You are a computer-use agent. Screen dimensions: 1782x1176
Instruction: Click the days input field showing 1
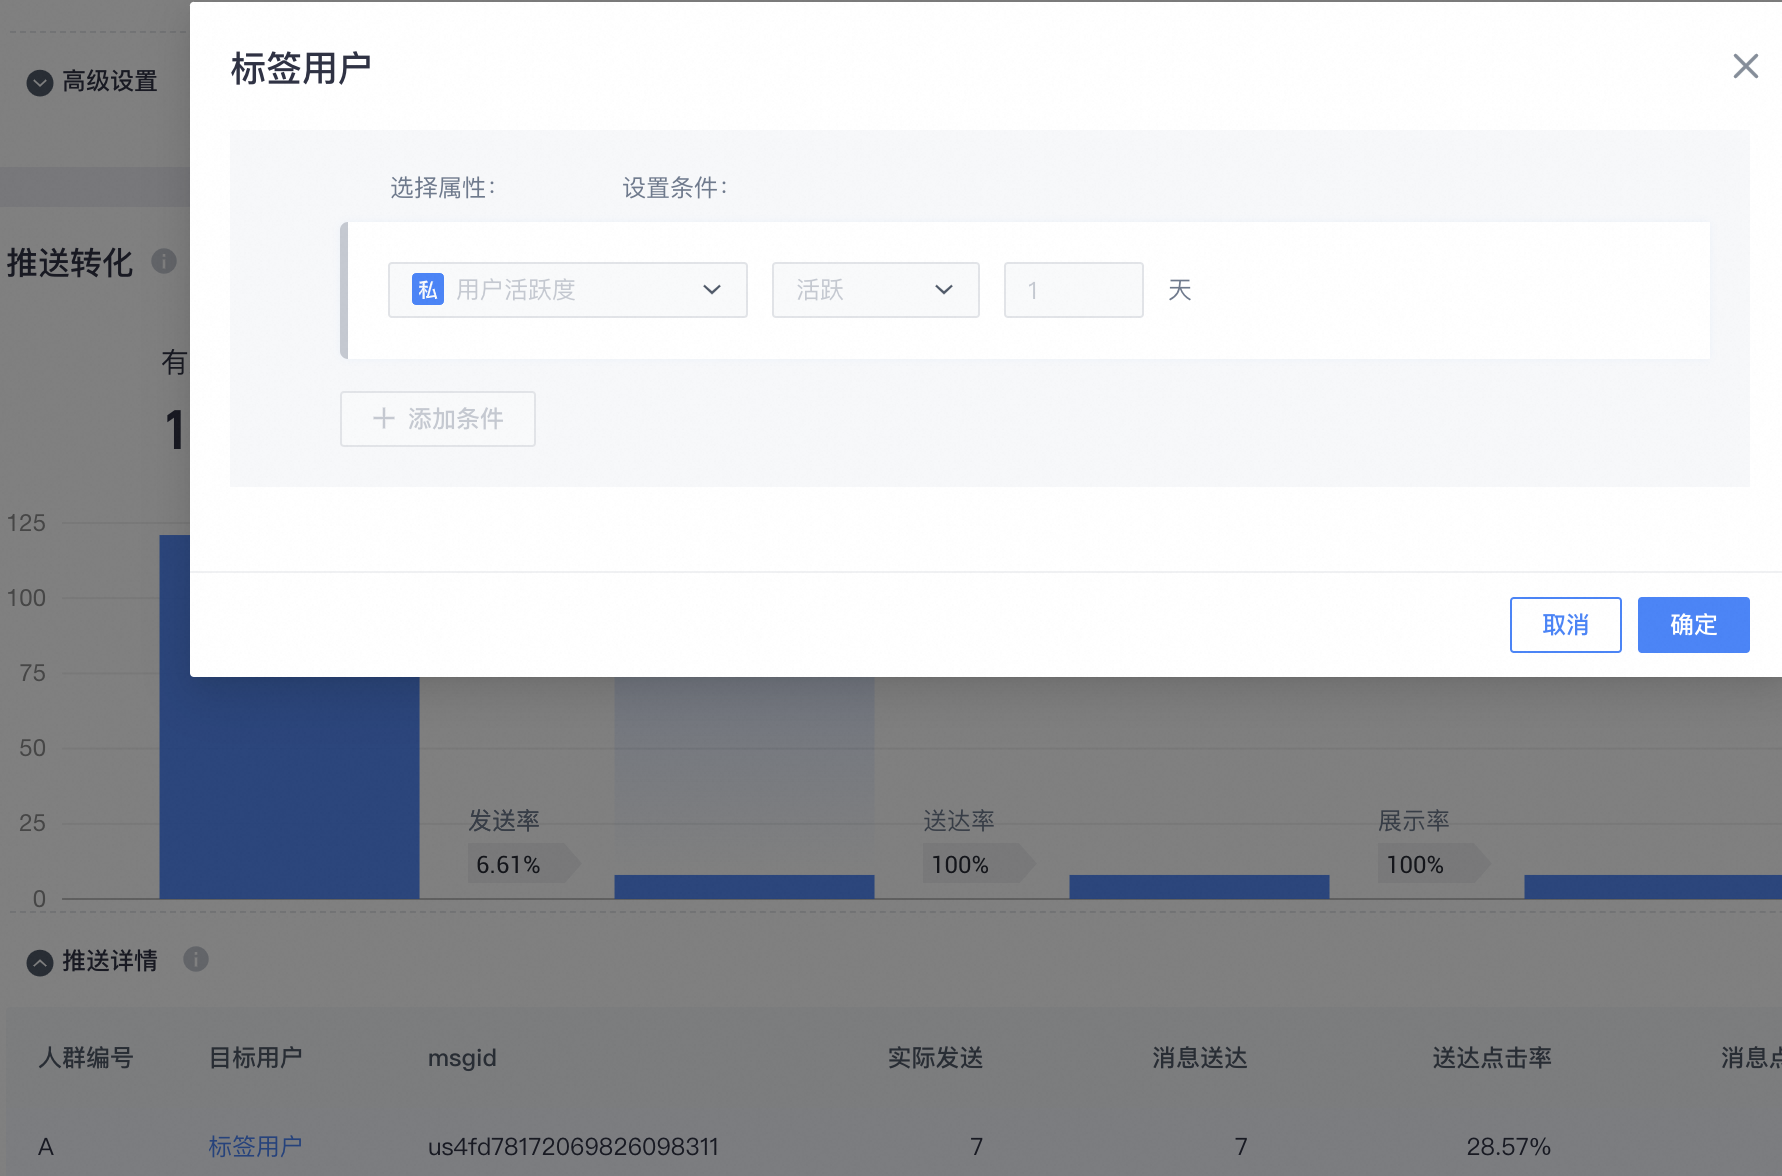pos(1073,290)
